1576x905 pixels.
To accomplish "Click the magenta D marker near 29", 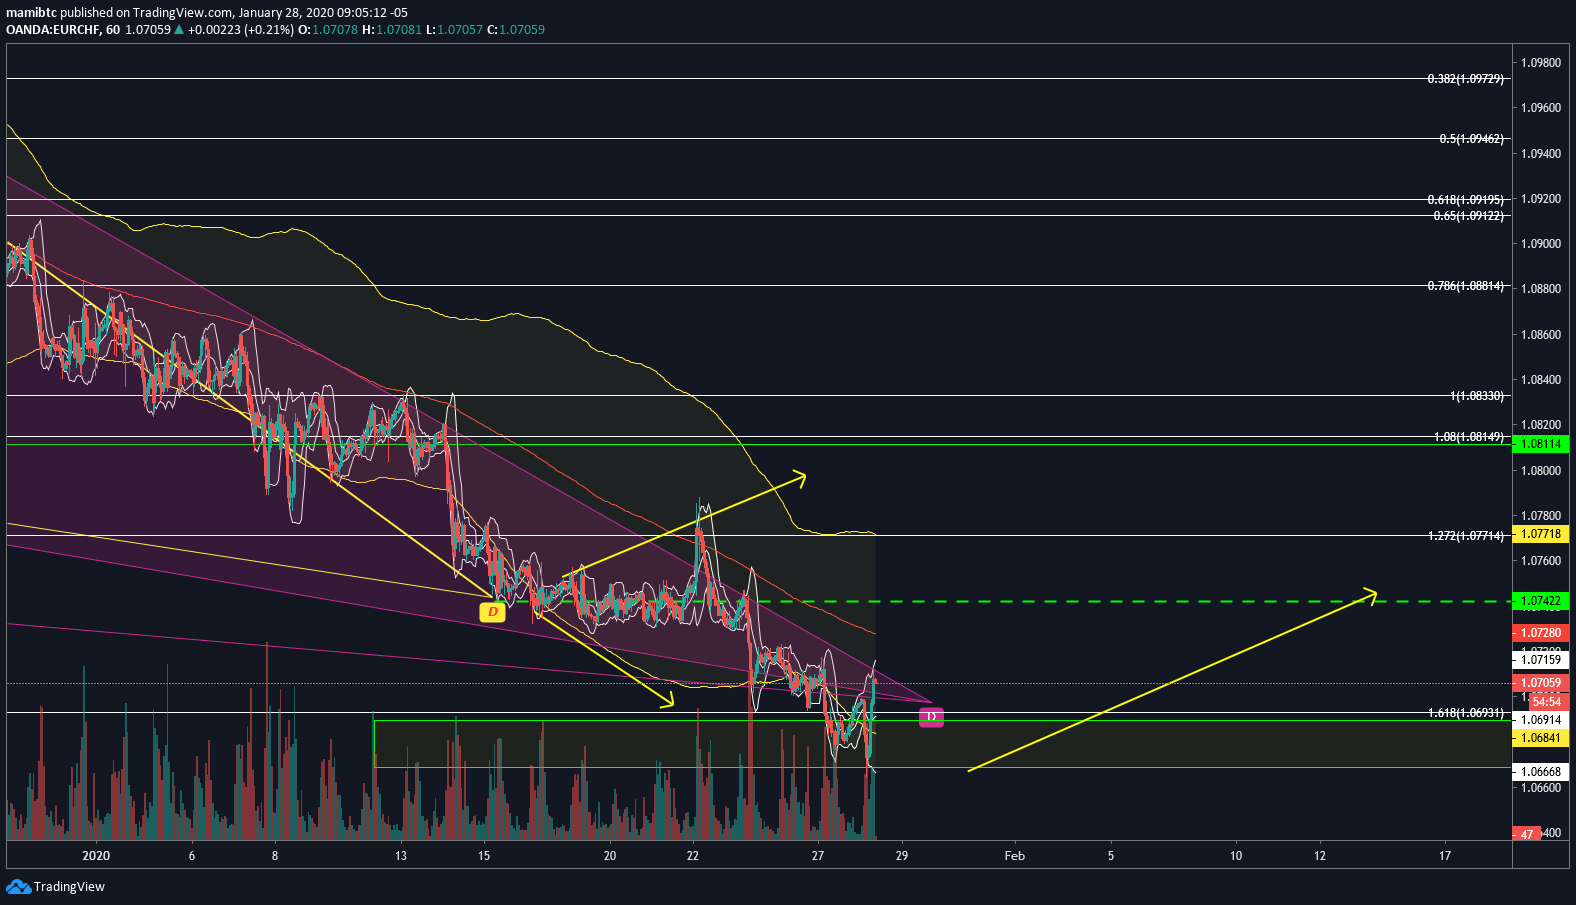I will coord(931,716).
